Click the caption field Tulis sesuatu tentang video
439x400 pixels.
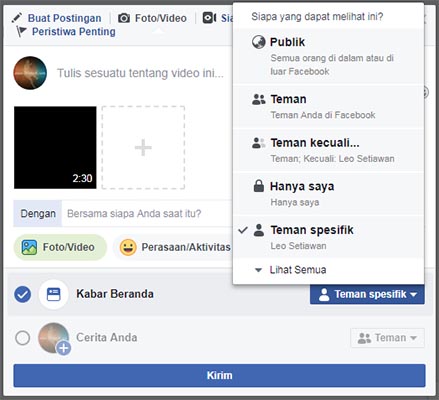click(x=140, y=73)
